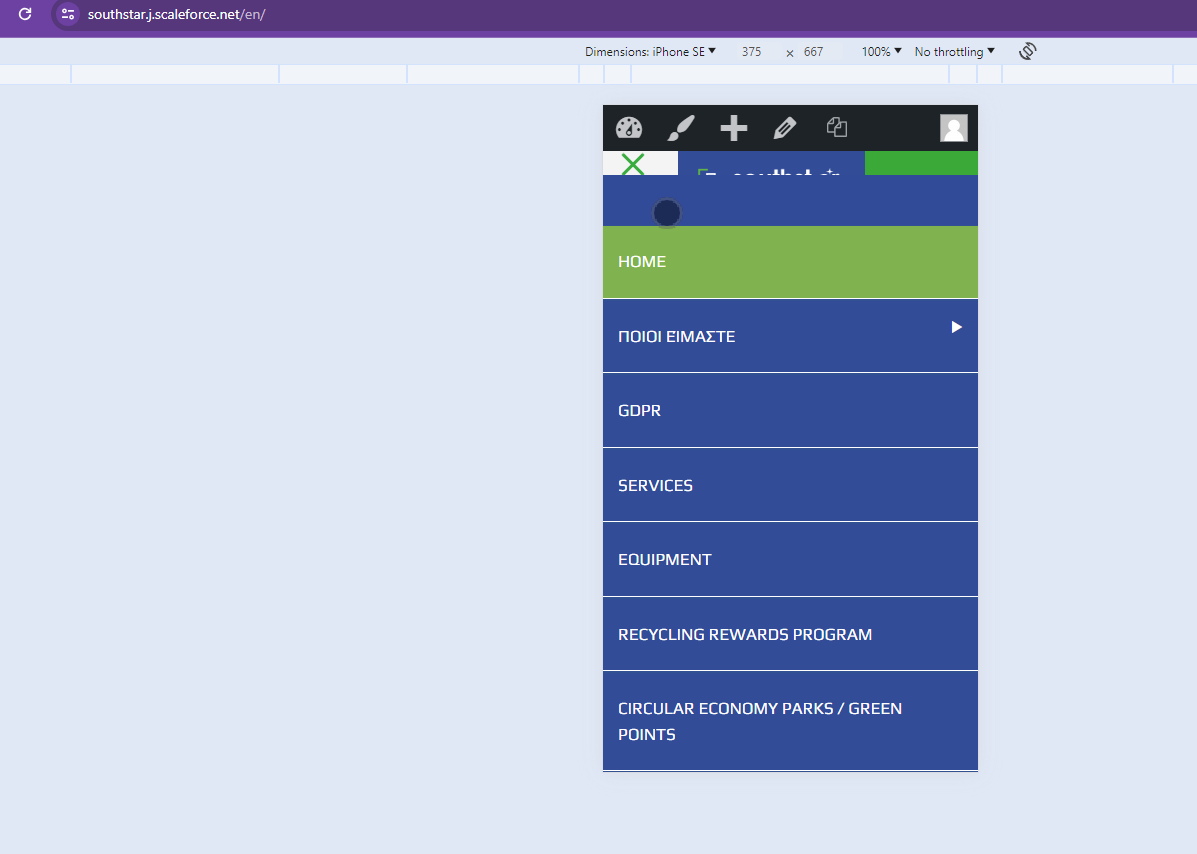Click the URL southstar.j.scaleforce.net address
The width and height of the screenshot is (1197, 854).
click(x=176, y=15)
